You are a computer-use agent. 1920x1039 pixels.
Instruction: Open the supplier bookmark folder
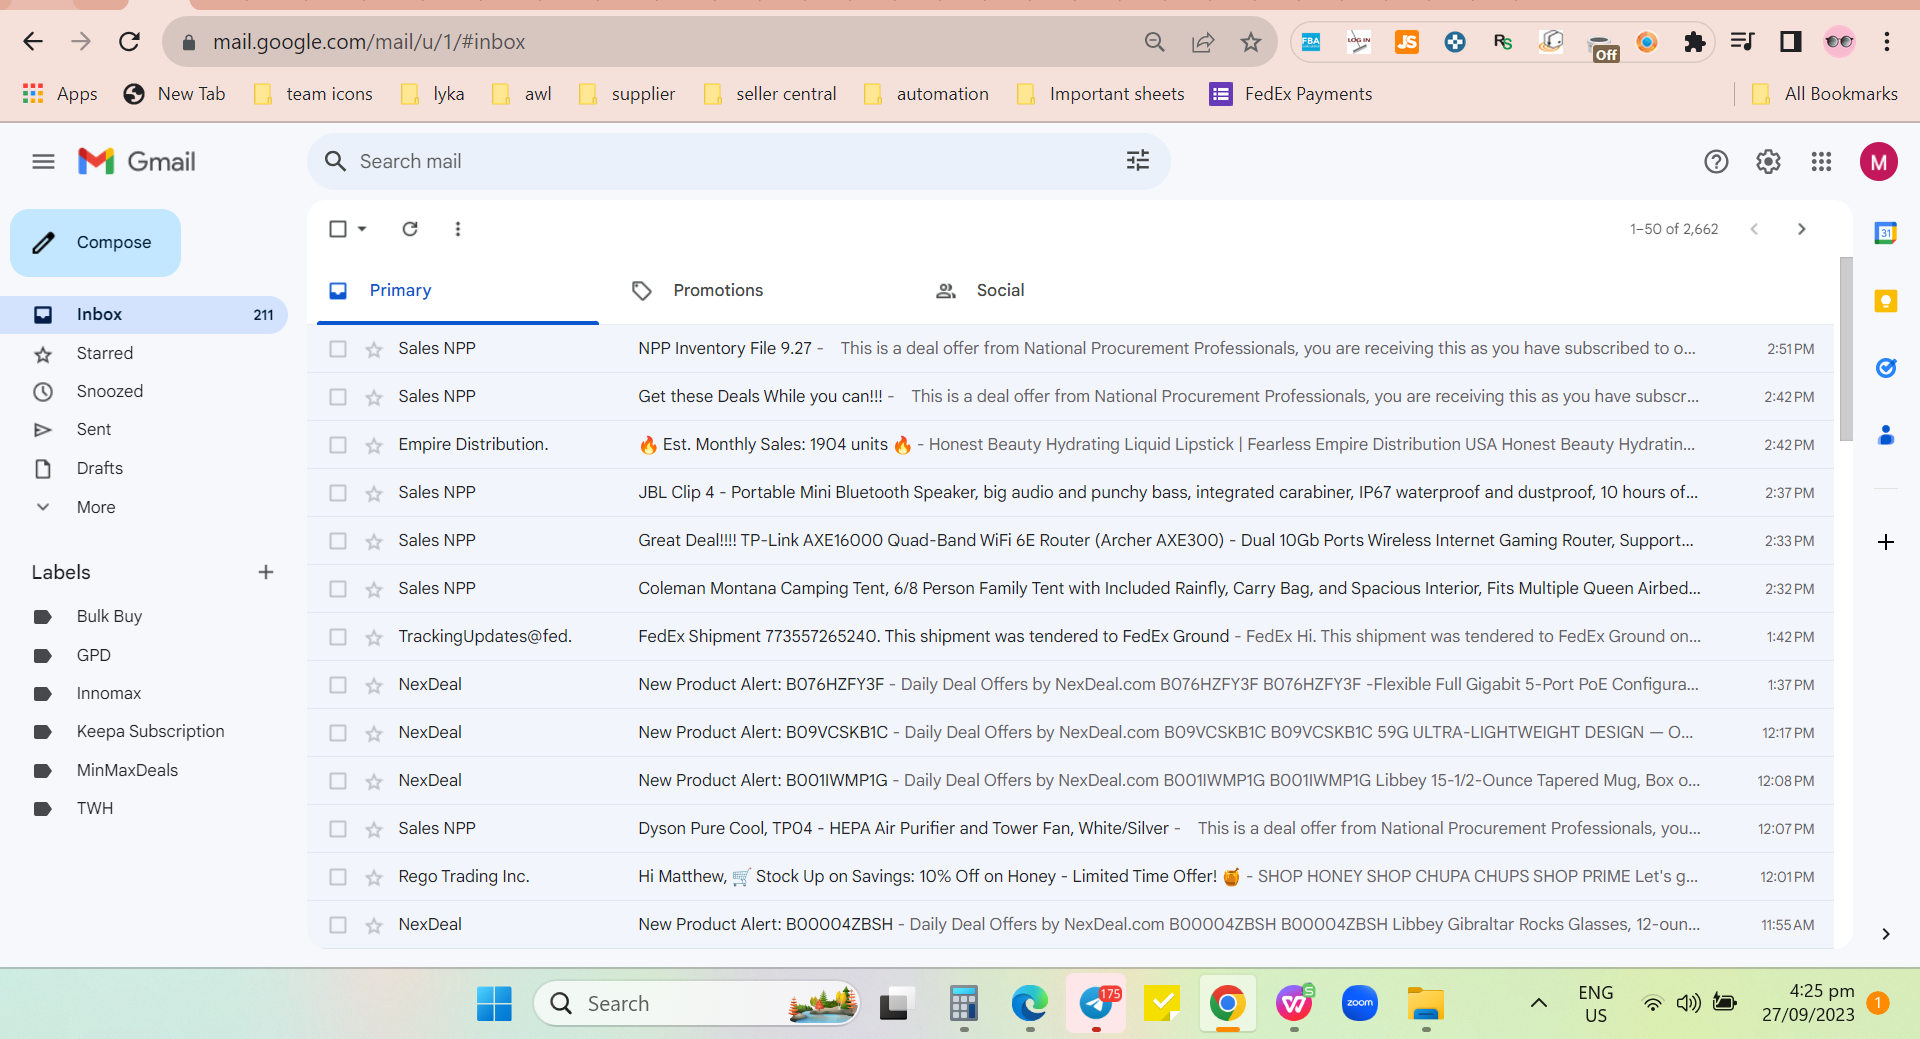(x=628, y=94)
